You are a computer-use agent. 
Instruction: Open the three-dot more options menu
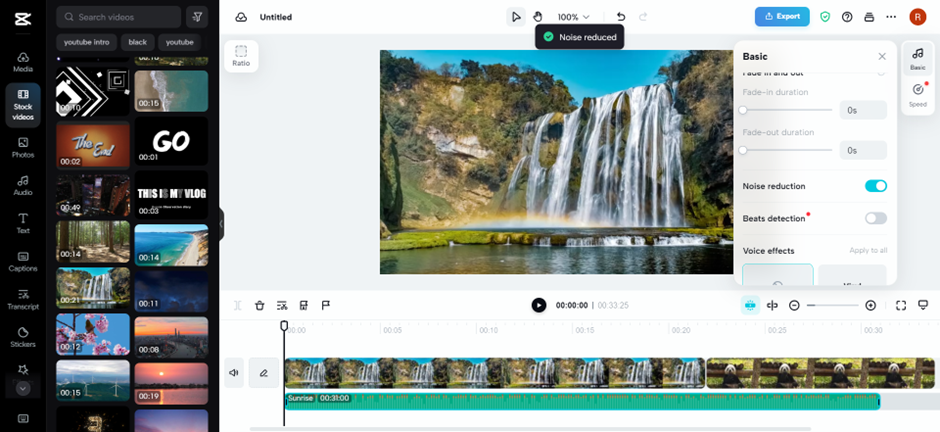tap(891, 17)
